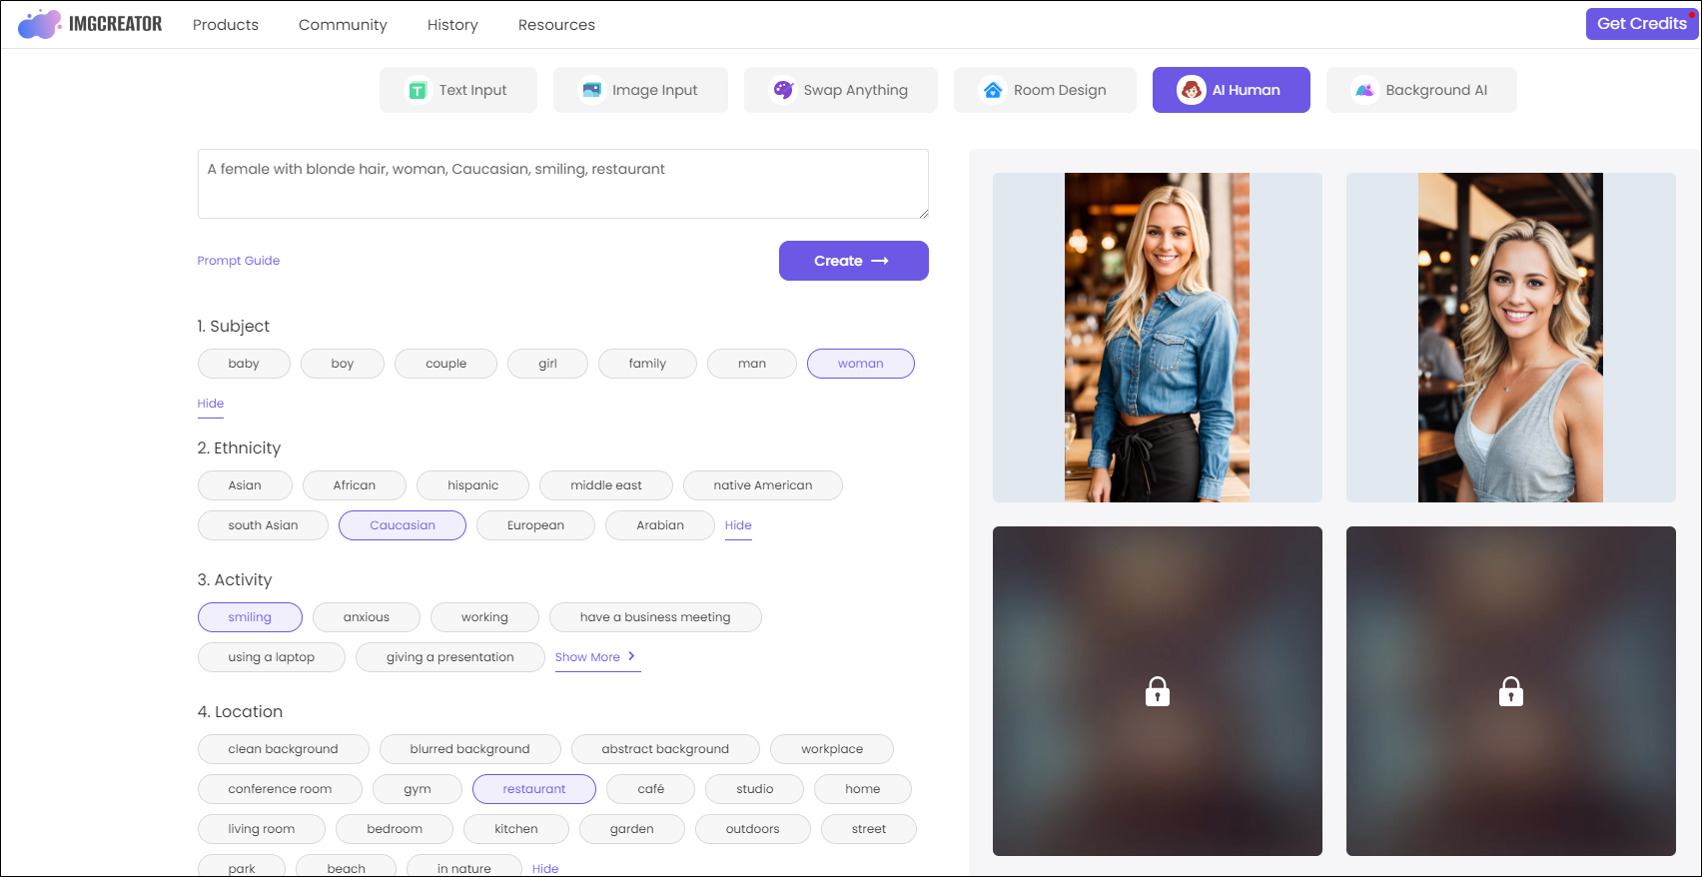Click the lock icon on fourth image

[1511, 691]
